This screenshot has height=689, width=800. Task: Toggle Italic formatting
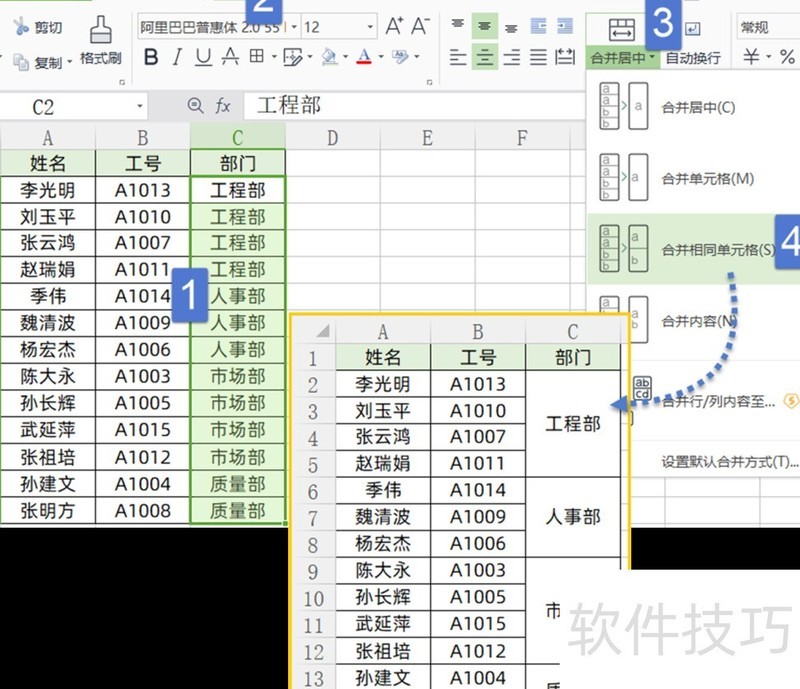(x=177, y=57)
